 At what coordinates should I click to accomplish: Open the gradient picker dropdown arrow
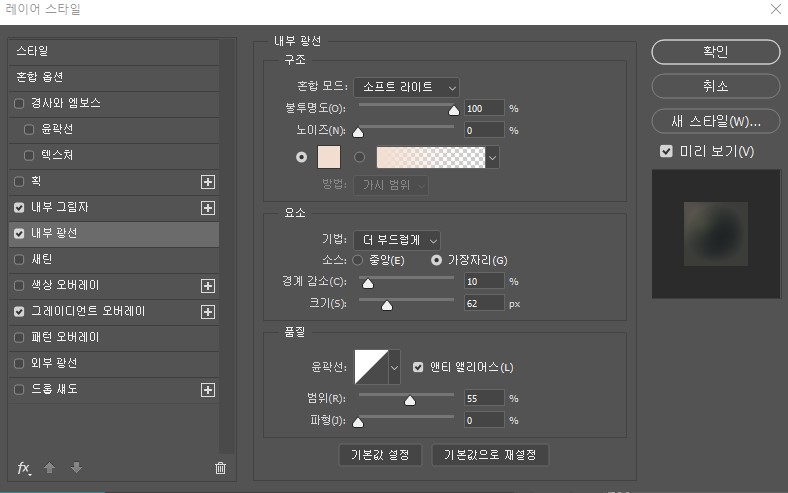tap(492, 158)
